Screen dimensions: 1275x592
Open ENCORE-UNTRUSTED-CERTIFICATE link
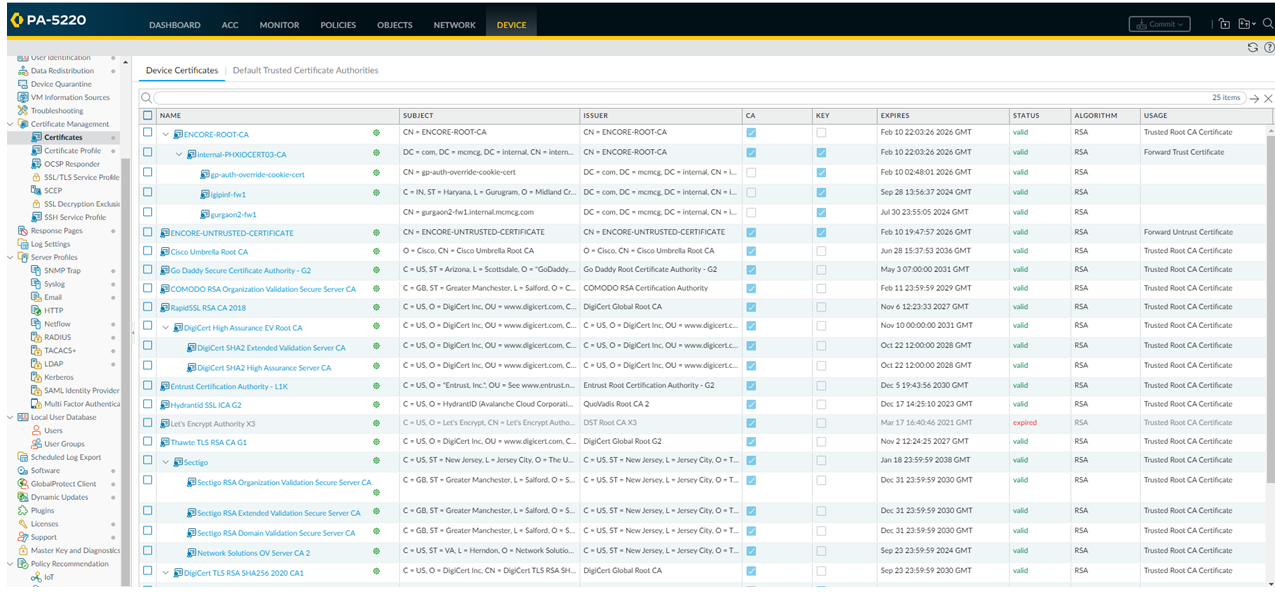[232, 233]
